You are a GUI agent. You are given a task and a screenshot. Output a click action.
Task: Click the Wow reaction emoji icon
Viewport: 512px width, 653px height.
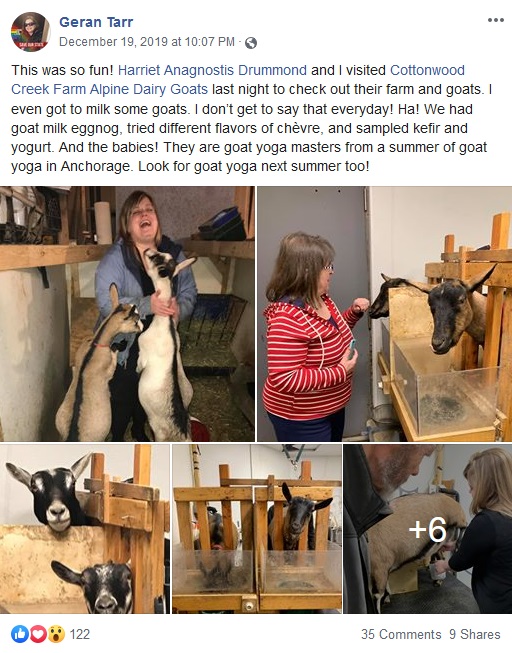[56, 634]
